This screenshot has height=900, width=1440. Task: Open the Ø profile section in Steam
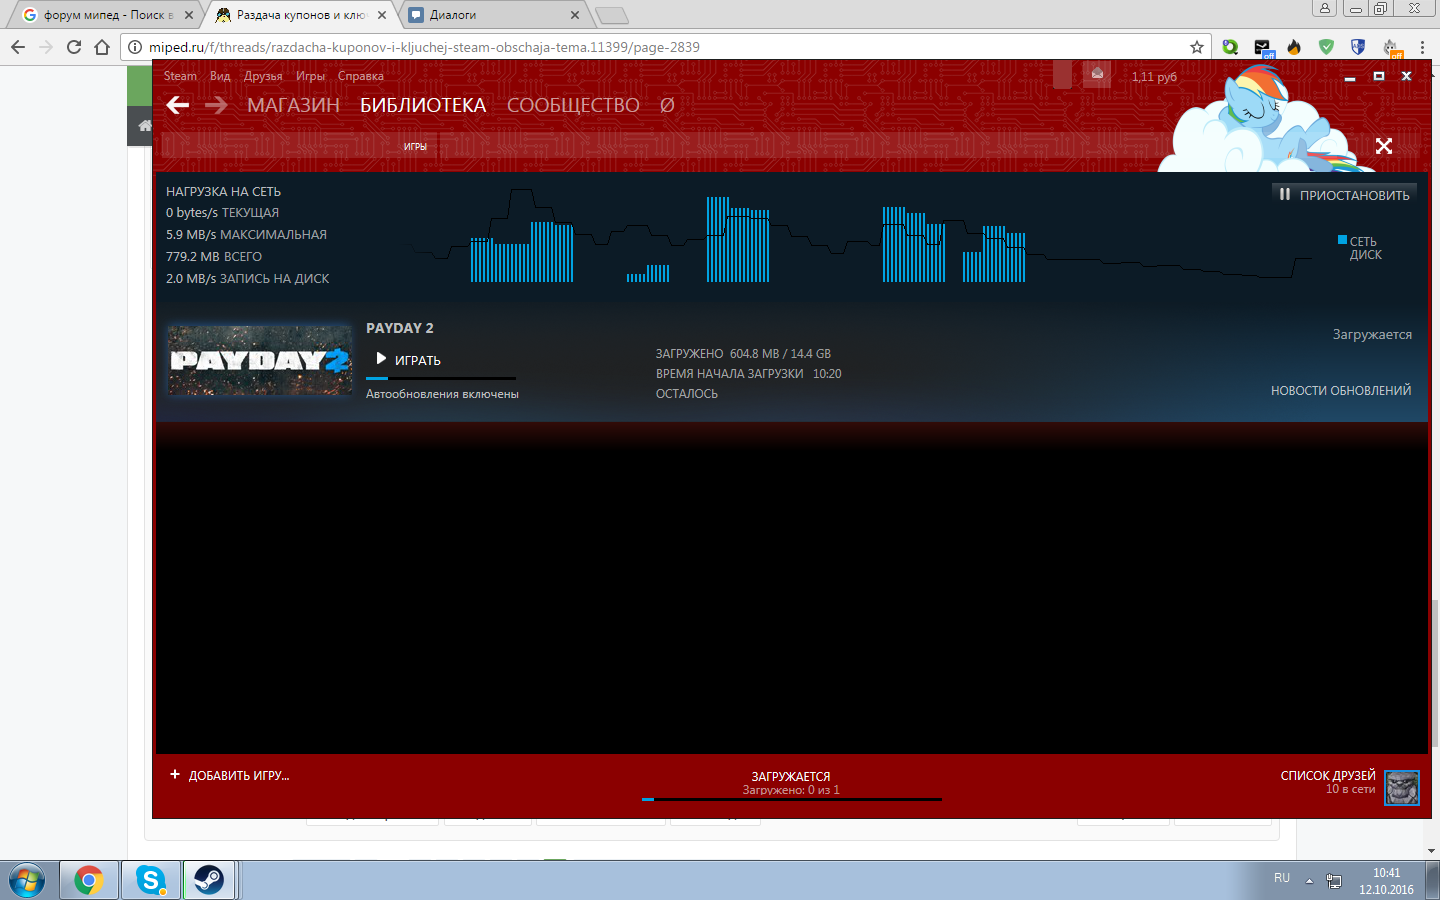[x=667, y=105]
